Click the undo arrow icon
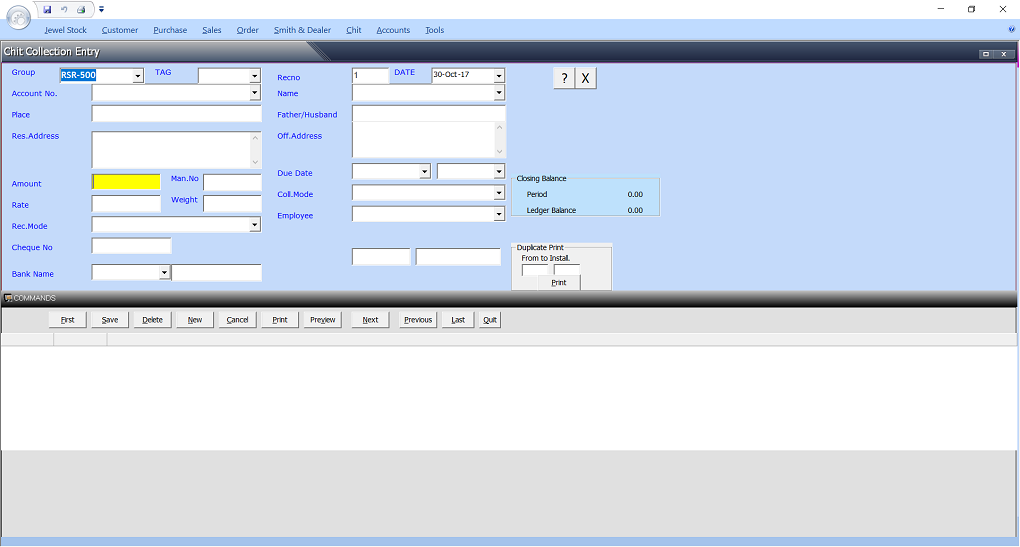The height and width of the screenshot is (547, 1020). 64,9
